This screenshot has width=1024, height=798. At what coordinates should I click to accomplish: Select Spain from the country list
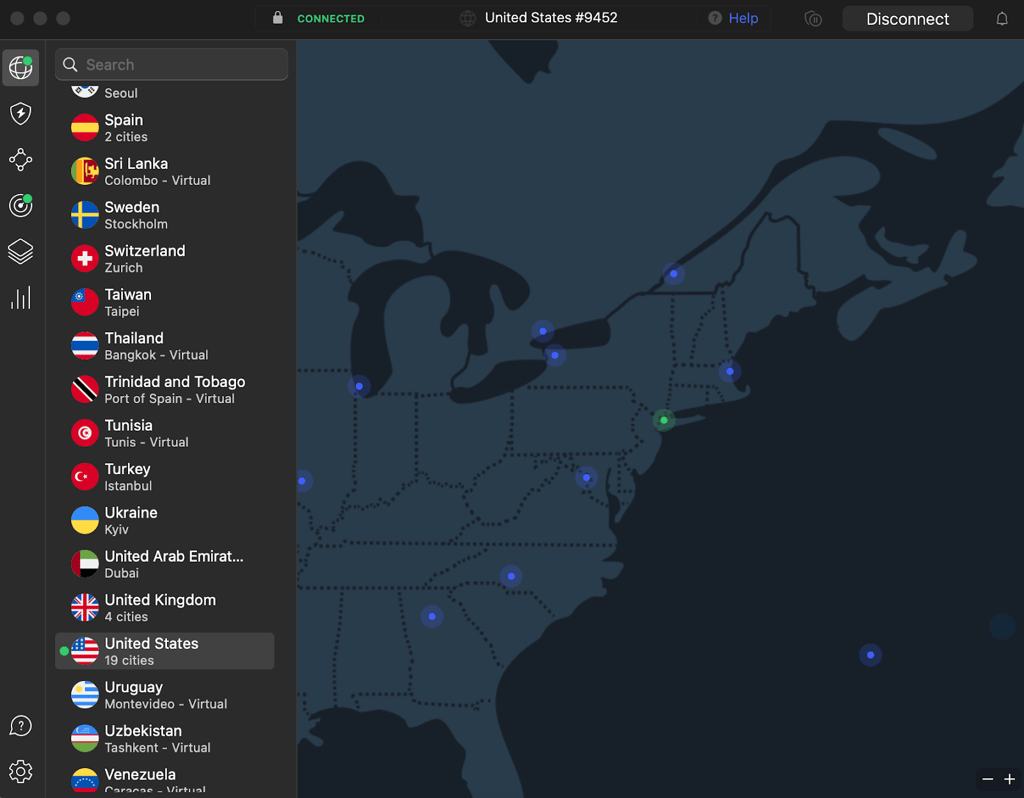pos(165,127)
